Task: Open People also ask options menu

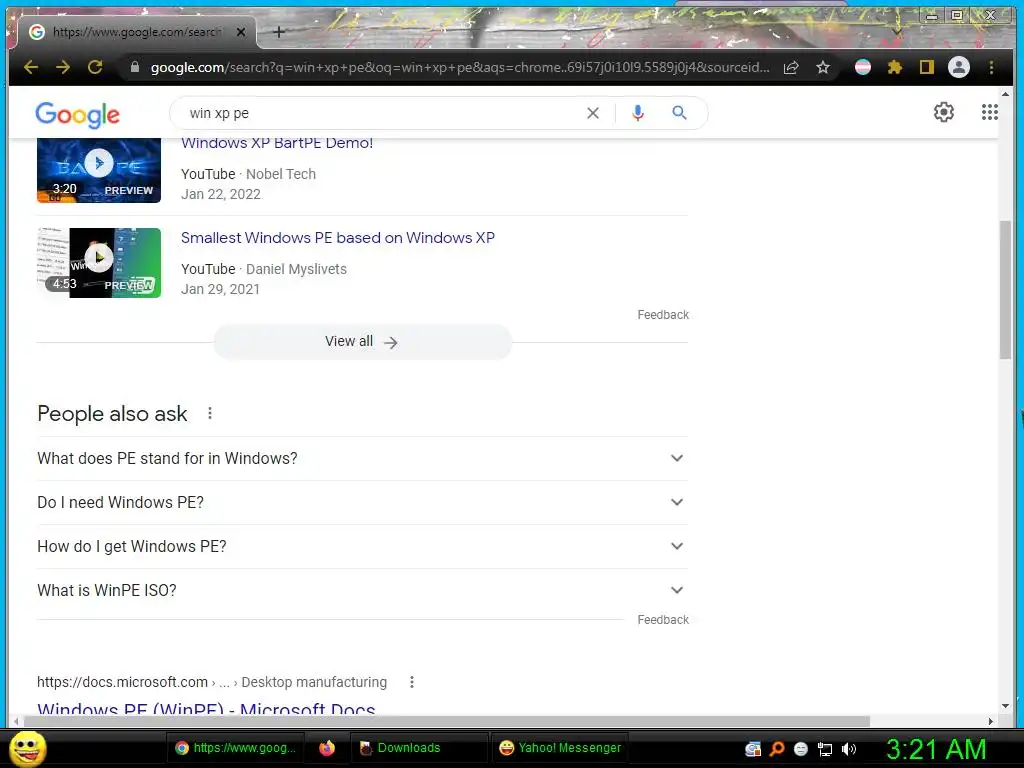Action: tap(210, 413)
